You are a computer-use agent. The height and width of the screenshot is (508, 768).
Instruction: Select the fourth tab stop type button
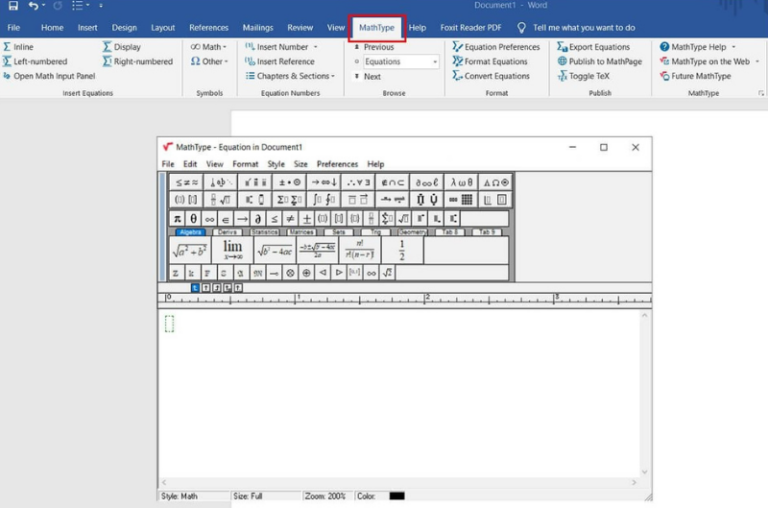pyautogui.click(x=227, y=288)
